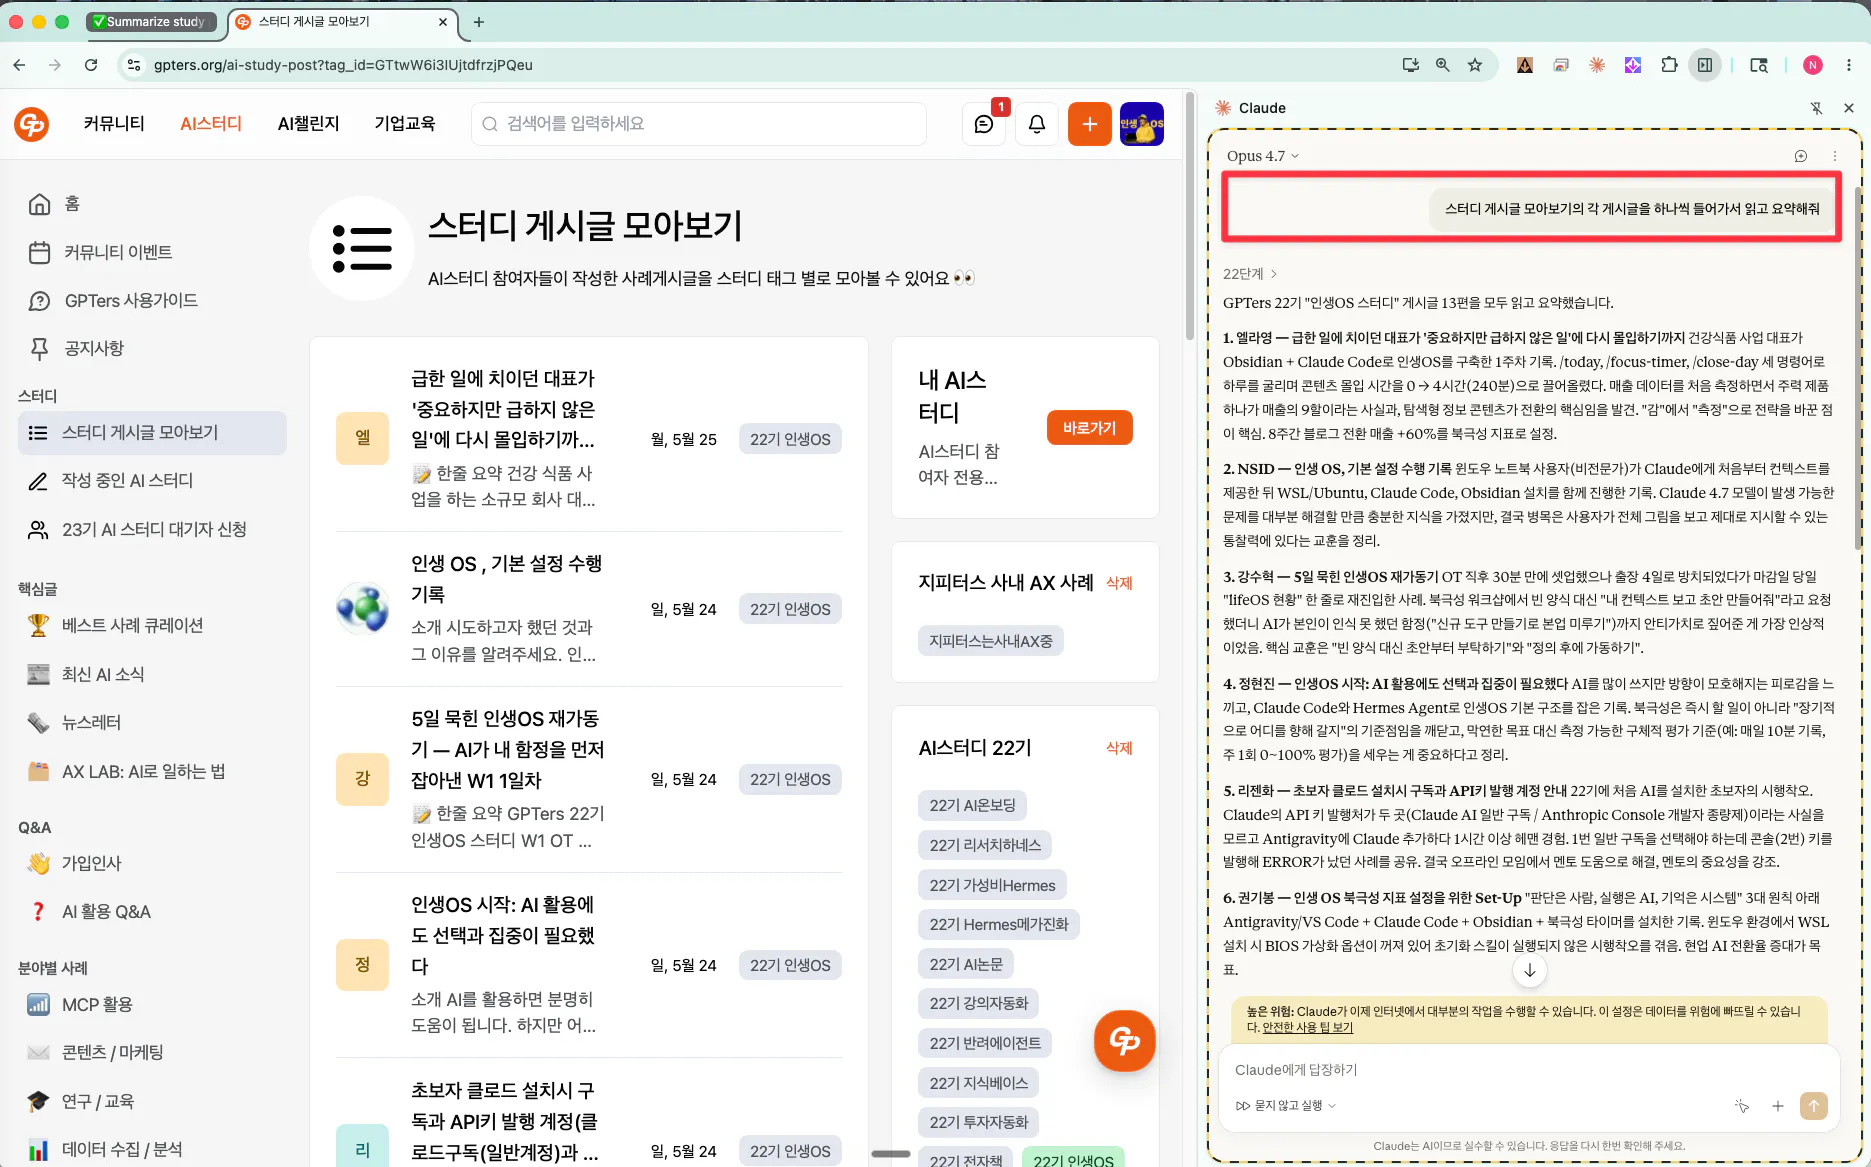Open the 묻지 않고 실행 mode dropdown
This screenshot has width=1871, height=1167.
pos(1285,1105)
